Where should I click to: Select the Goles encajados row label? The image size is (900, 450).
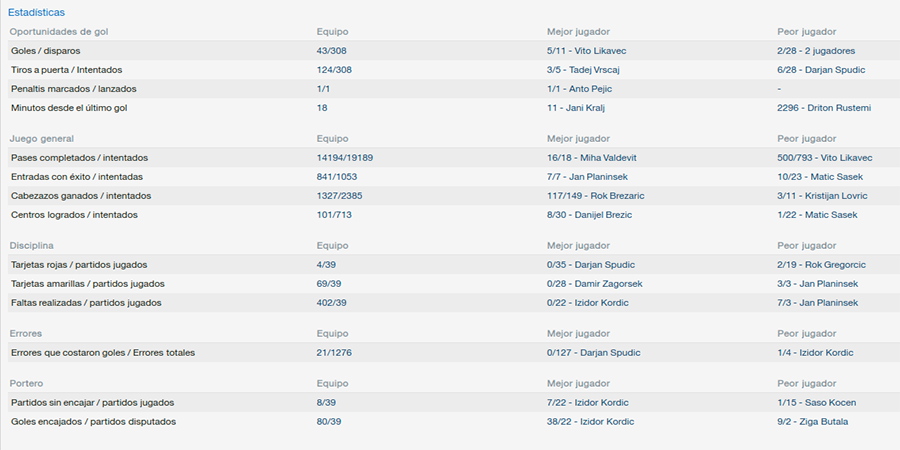[x=93, y=421]
